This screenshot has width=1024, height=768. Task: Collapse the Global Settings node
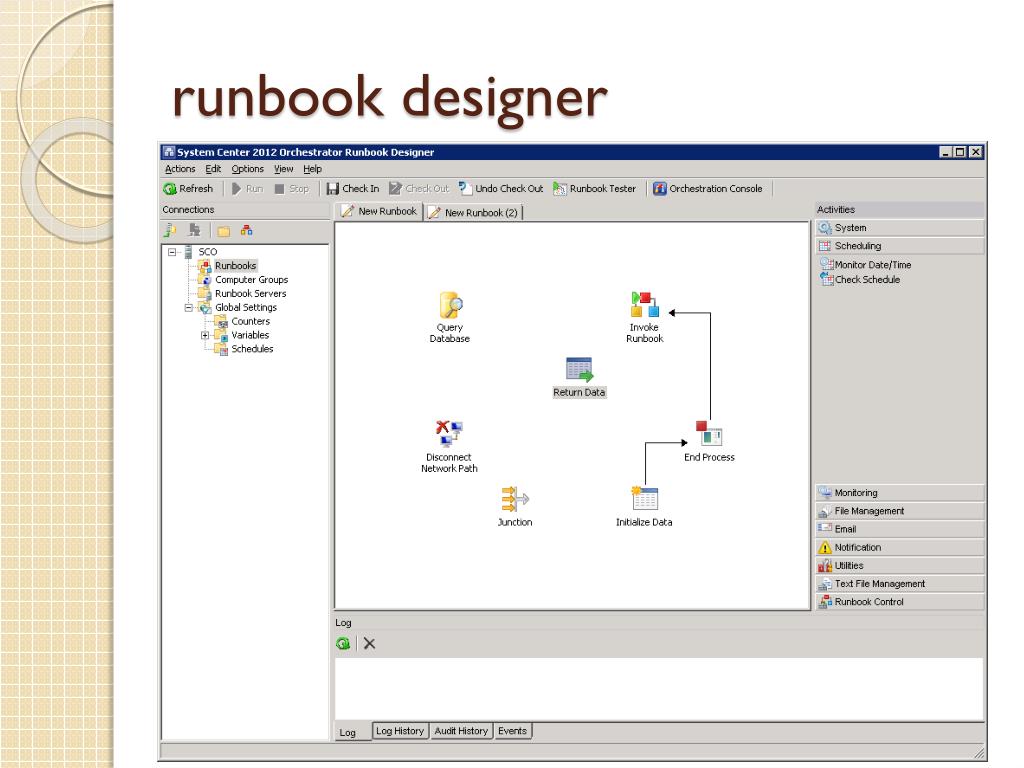pyautogui.click(x=189, y=308)
